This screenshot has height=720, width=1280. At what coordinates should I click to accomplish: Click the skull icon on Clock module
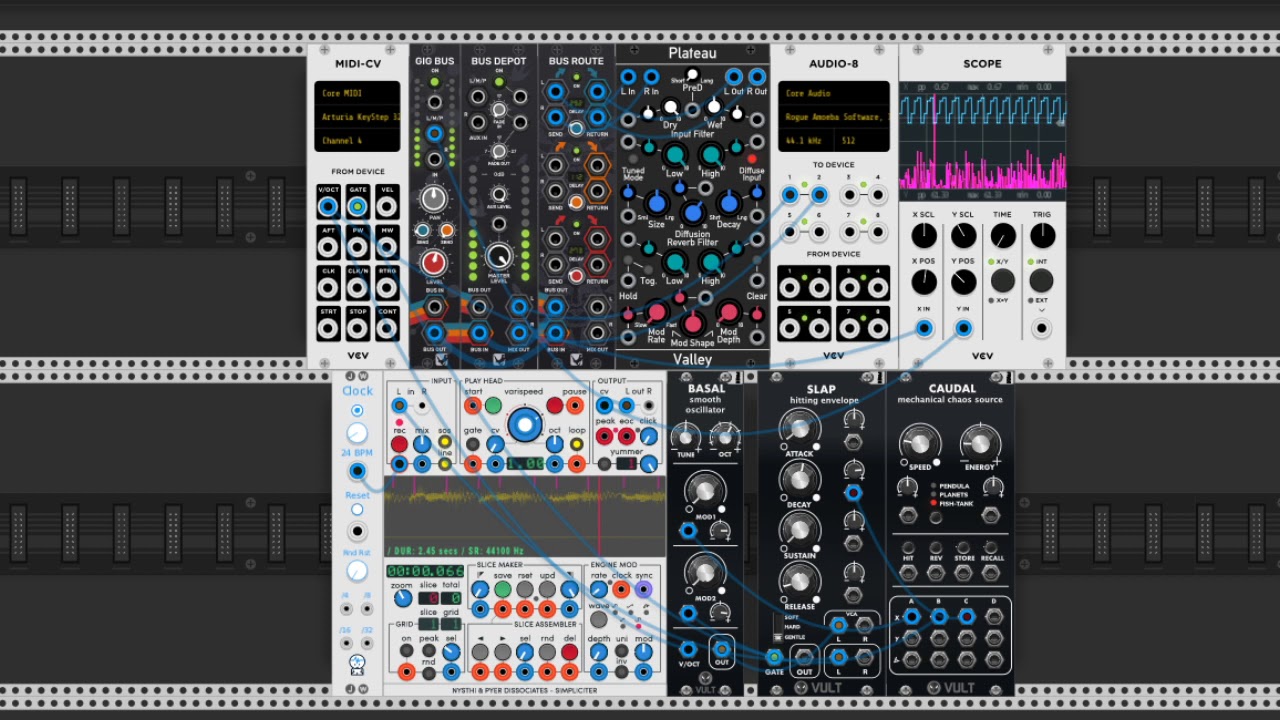point(357,664)
